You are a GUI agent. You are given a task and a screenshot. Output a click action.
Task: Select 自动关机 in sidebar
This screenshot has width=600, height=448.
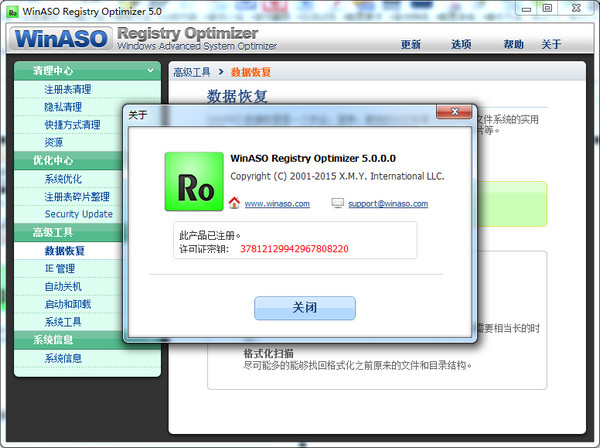pyautogui.click(x=63, y=286)
